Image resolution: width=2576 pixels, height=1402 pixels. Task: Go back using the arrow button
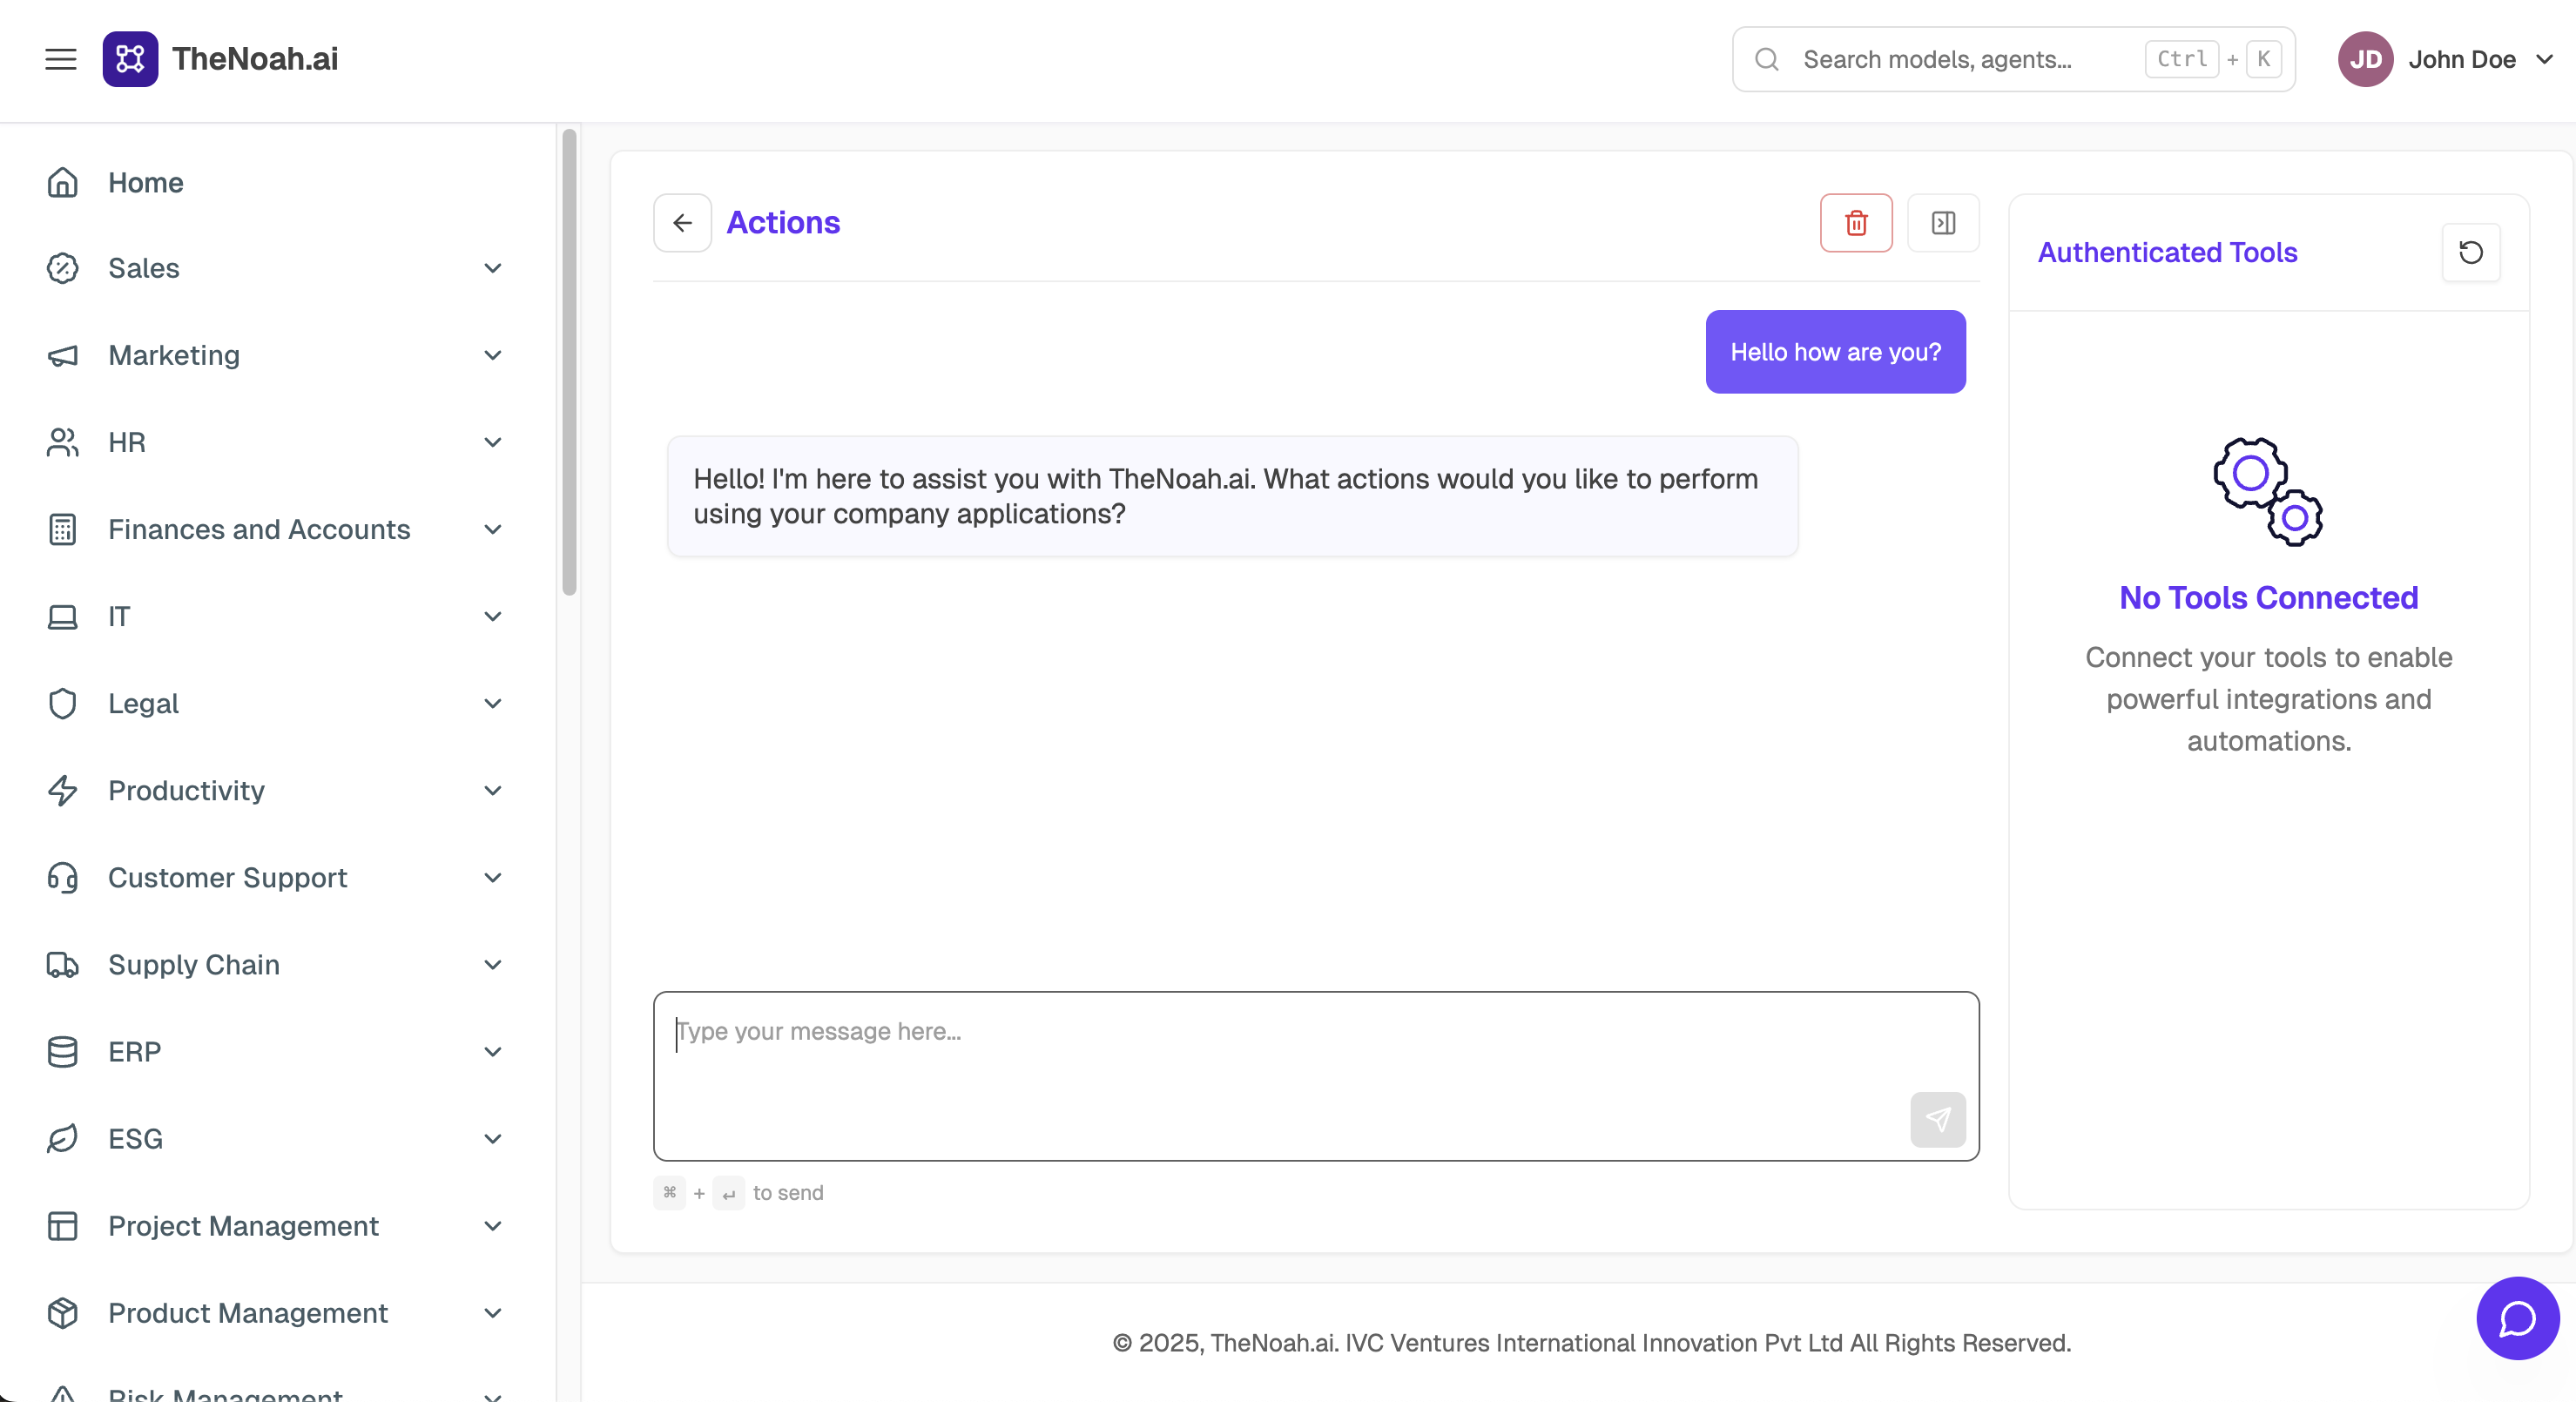[x=682, y=222]
